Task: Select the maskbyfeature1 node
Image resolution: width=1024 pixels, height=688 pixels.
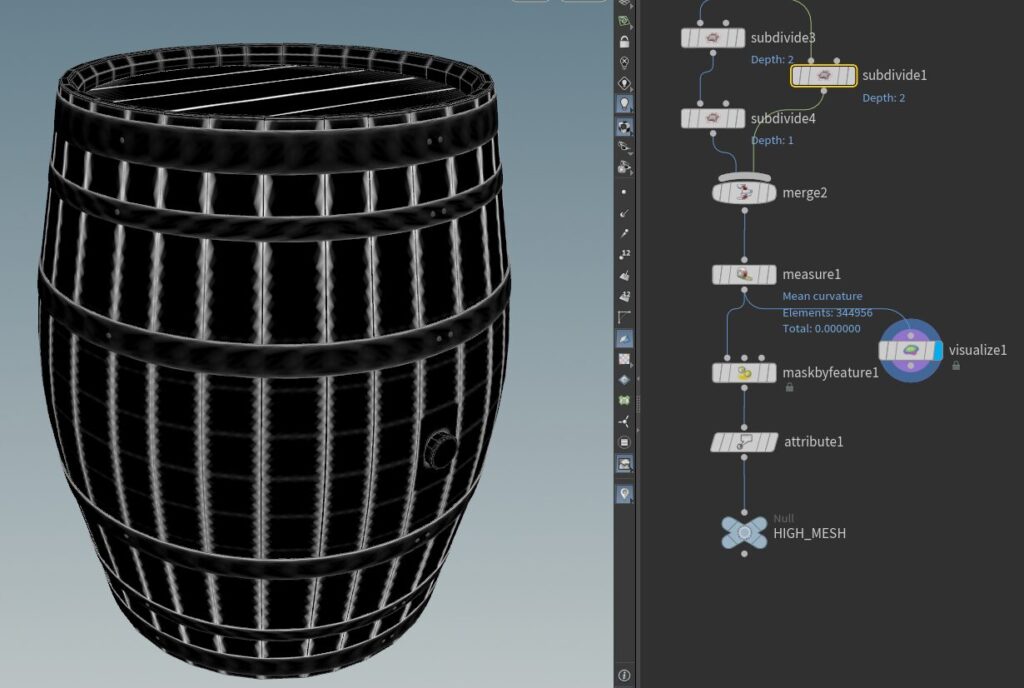Action: (743, 373)
